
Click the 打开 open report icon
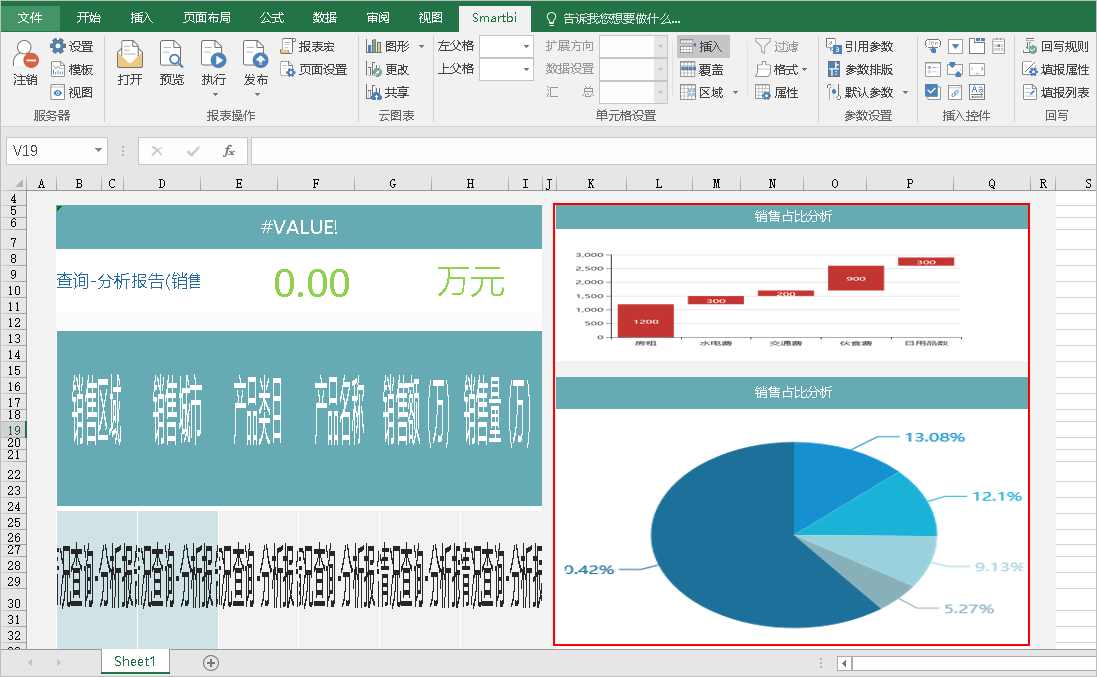[x=129, y=55]
